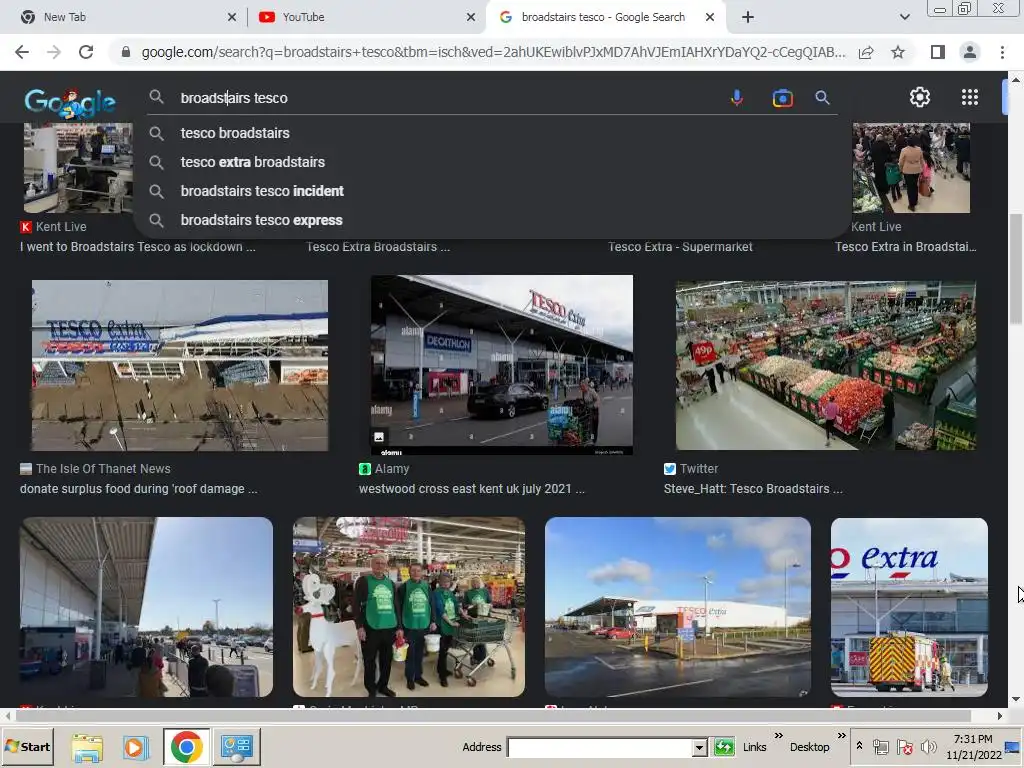Click the Google doodle logo
This screenshot has height=768, width=1024.
[70, 103]
